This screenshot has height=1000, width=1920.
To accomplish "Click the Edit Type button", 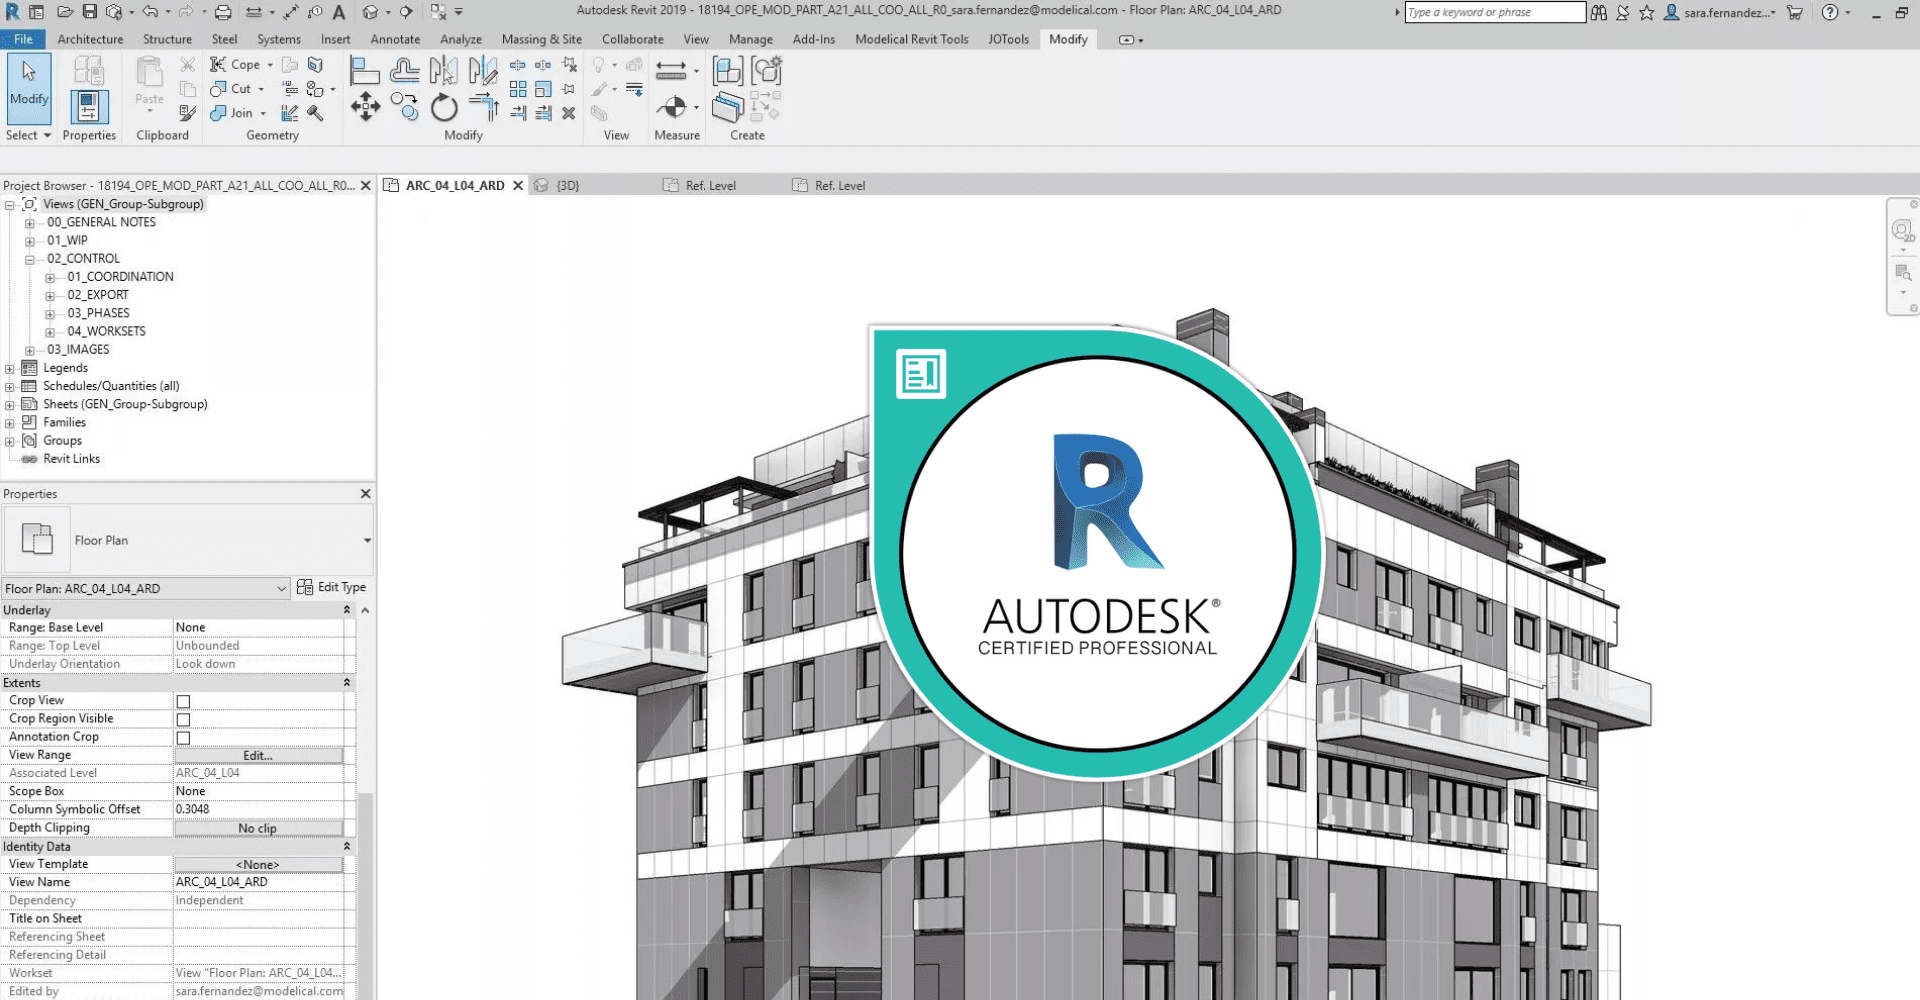I will point(332,587).
